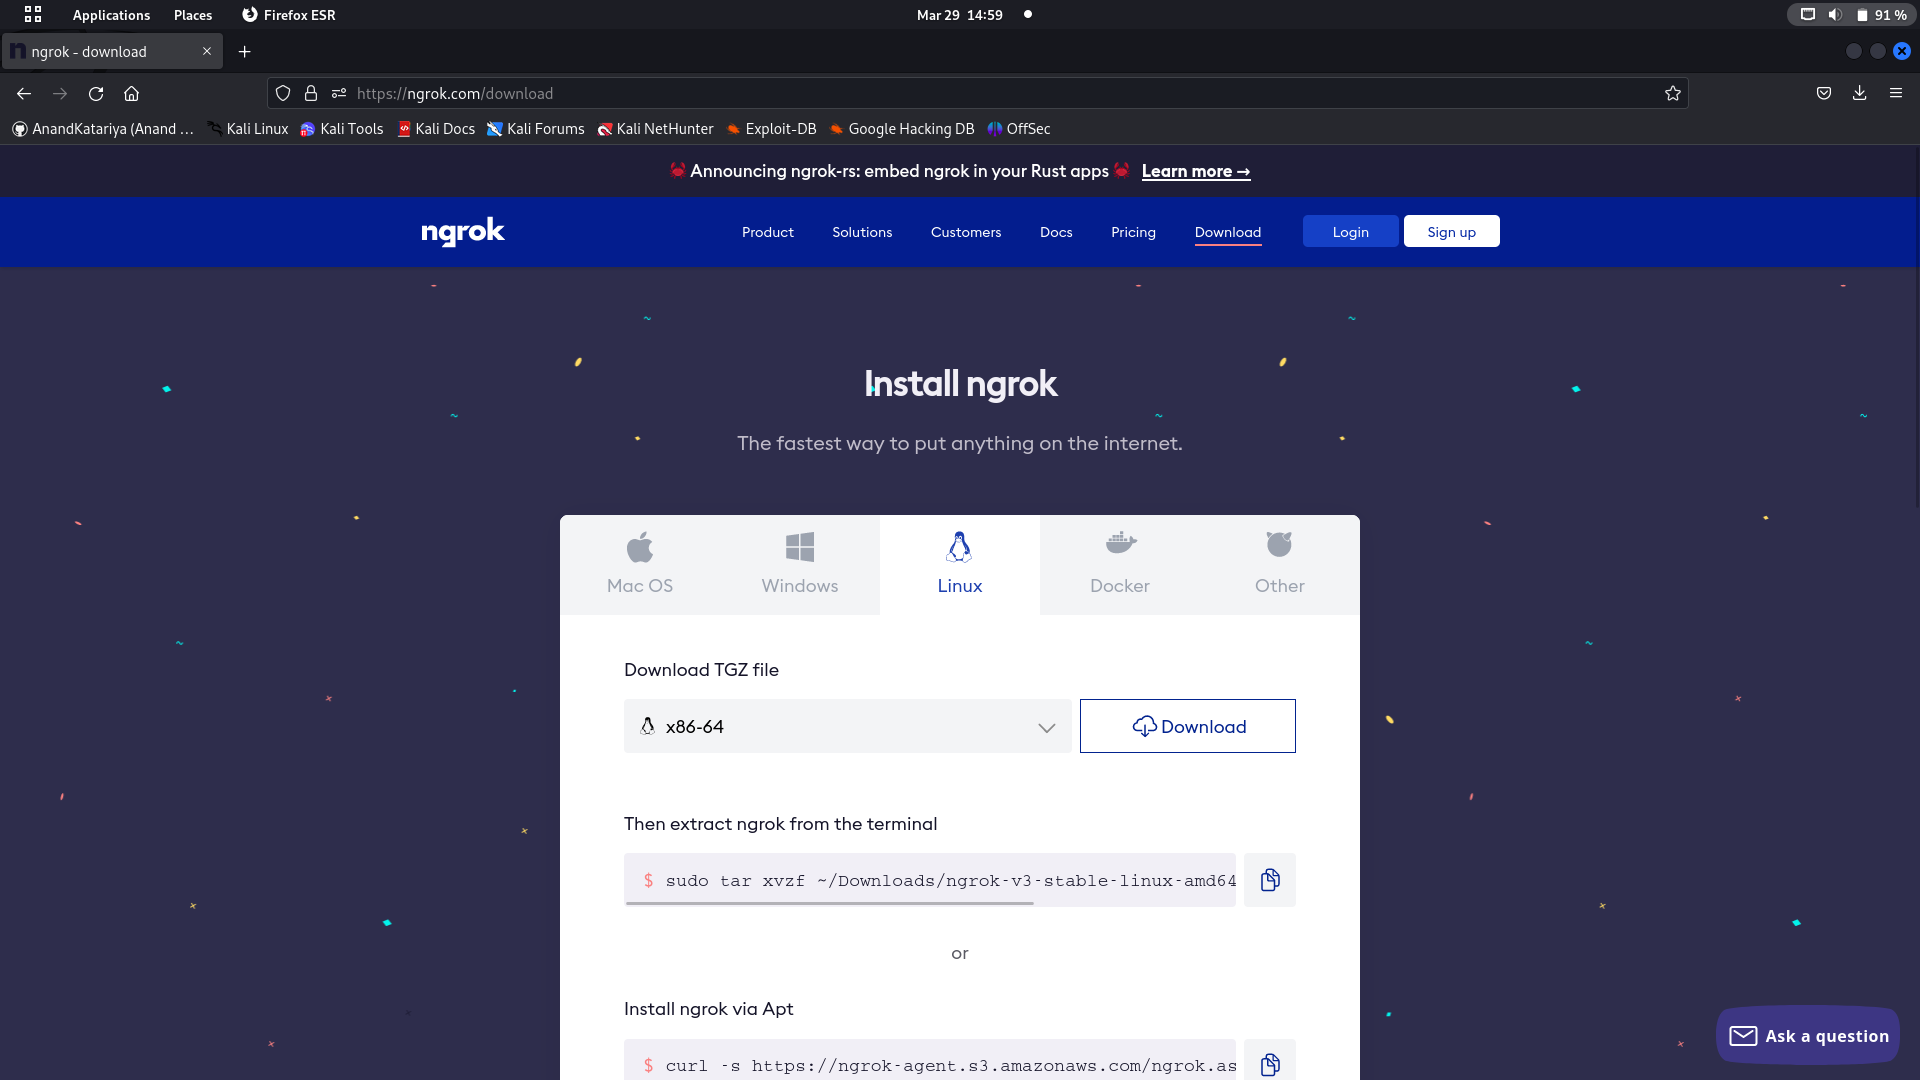Click the Sign up button
This screenshot has width=1920, height=1080.
click(x=1450, y=232)
